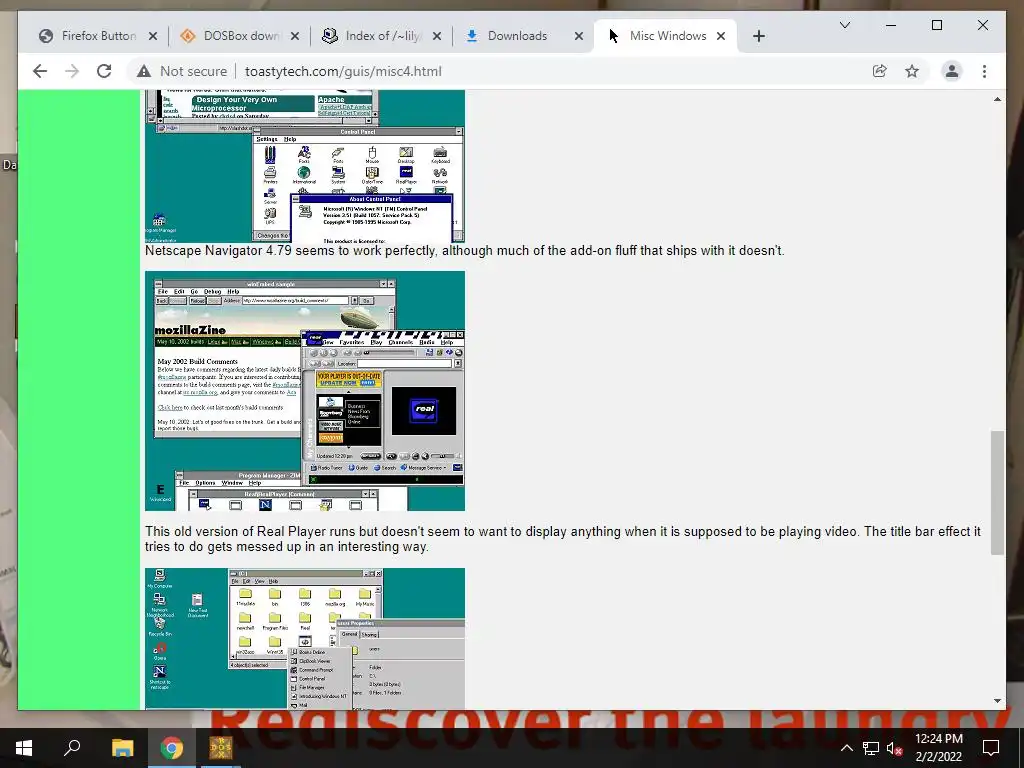Viewport: 1024px width, 768px height.
Task: Open the Chrome three-dot menu
Action: tap(984, 71)
